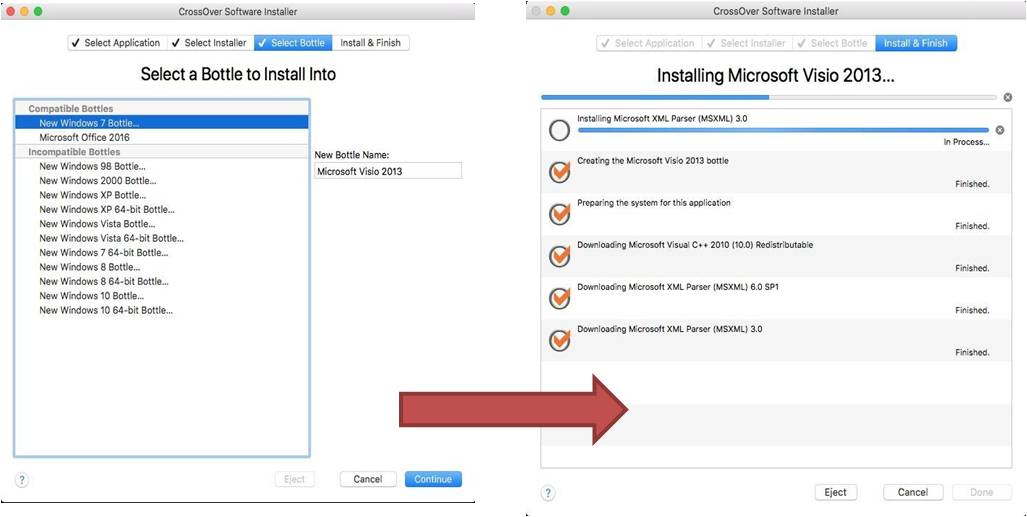This screenshot has height=517, width=1027.
Task: Click Continue to proceed with bottle
Action: (433, 479)
